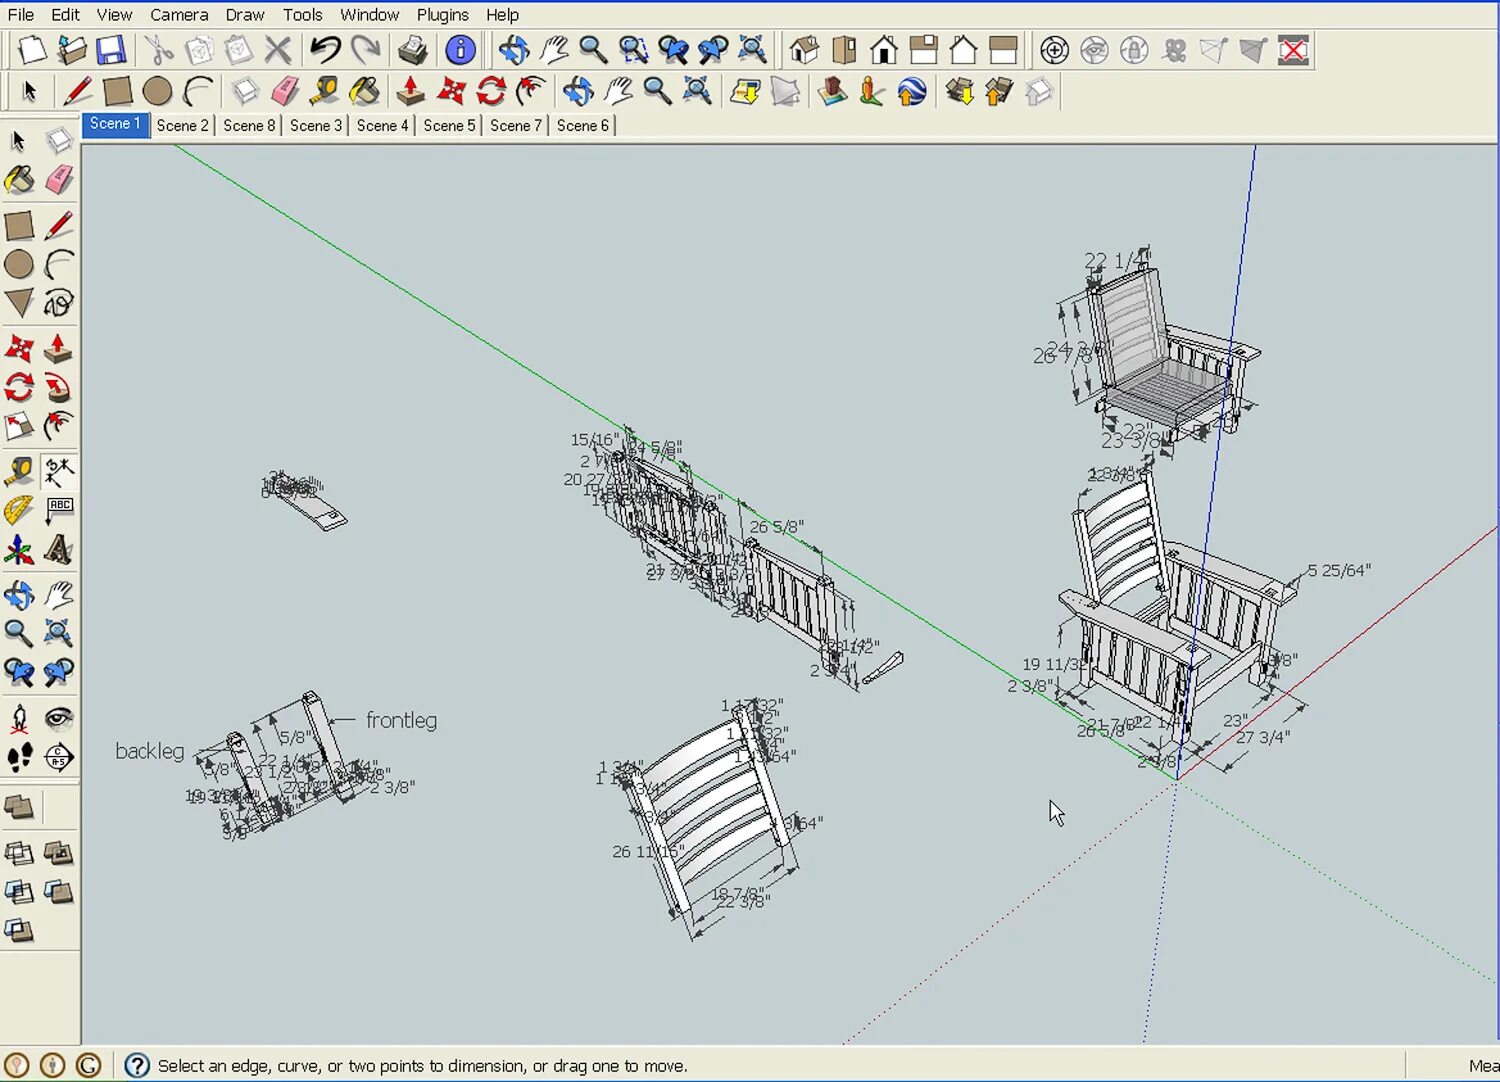Select the Protractor tool
The width and height of the screenshot is (1500, 1082).
19,510
